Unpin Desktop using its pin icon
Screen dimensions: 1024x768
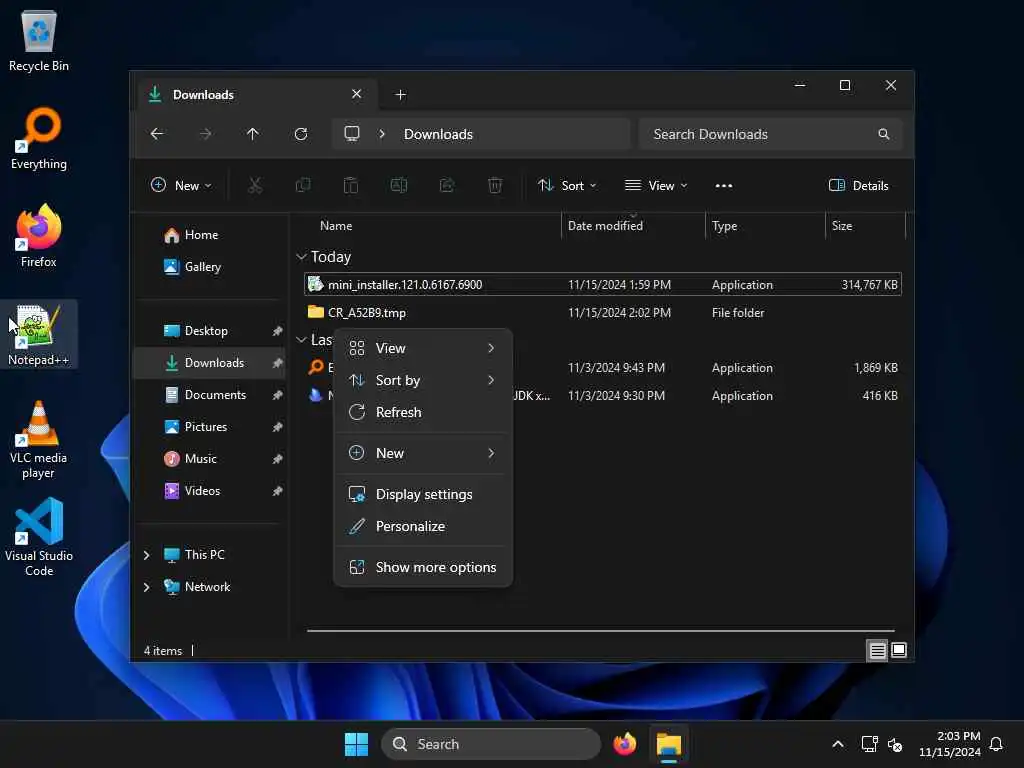point(278,331)
